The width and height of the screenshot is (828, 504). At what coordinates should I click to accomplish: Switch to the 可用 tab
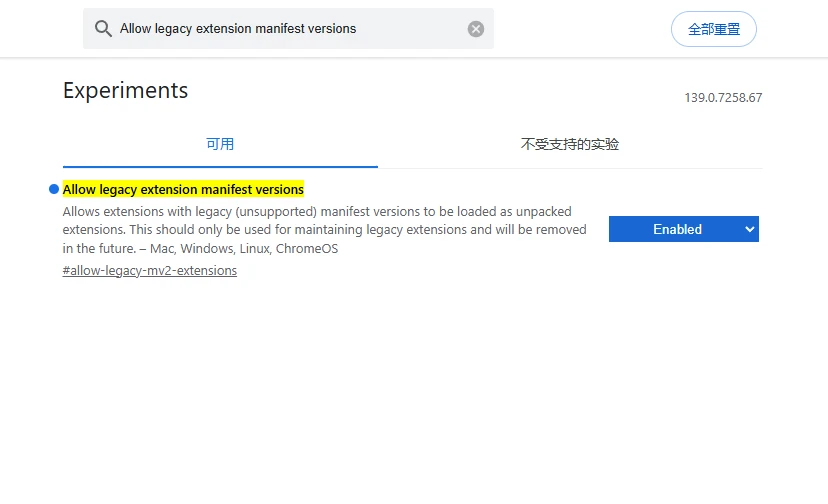coord(220,144)
